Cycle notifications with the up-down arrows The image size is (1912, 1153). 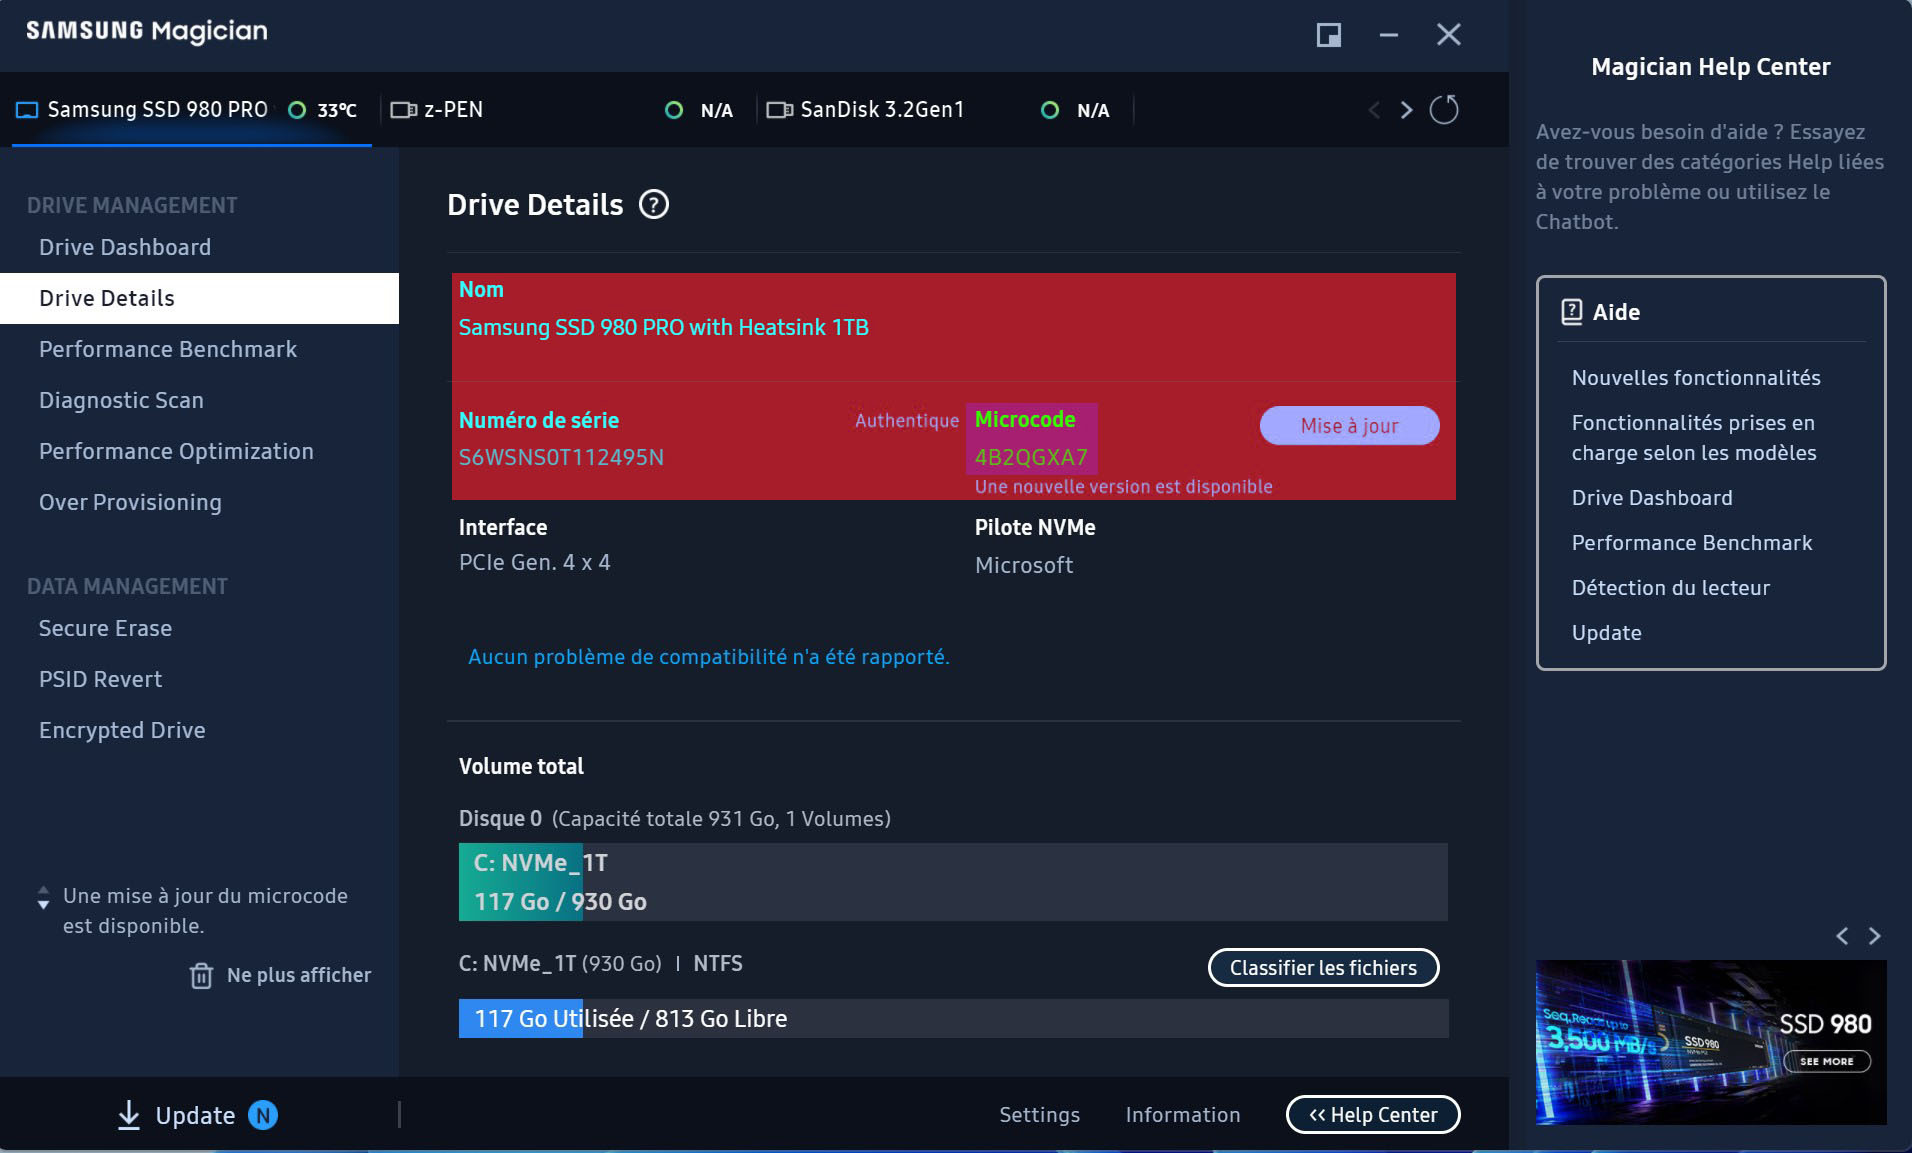tap(43, 897)
